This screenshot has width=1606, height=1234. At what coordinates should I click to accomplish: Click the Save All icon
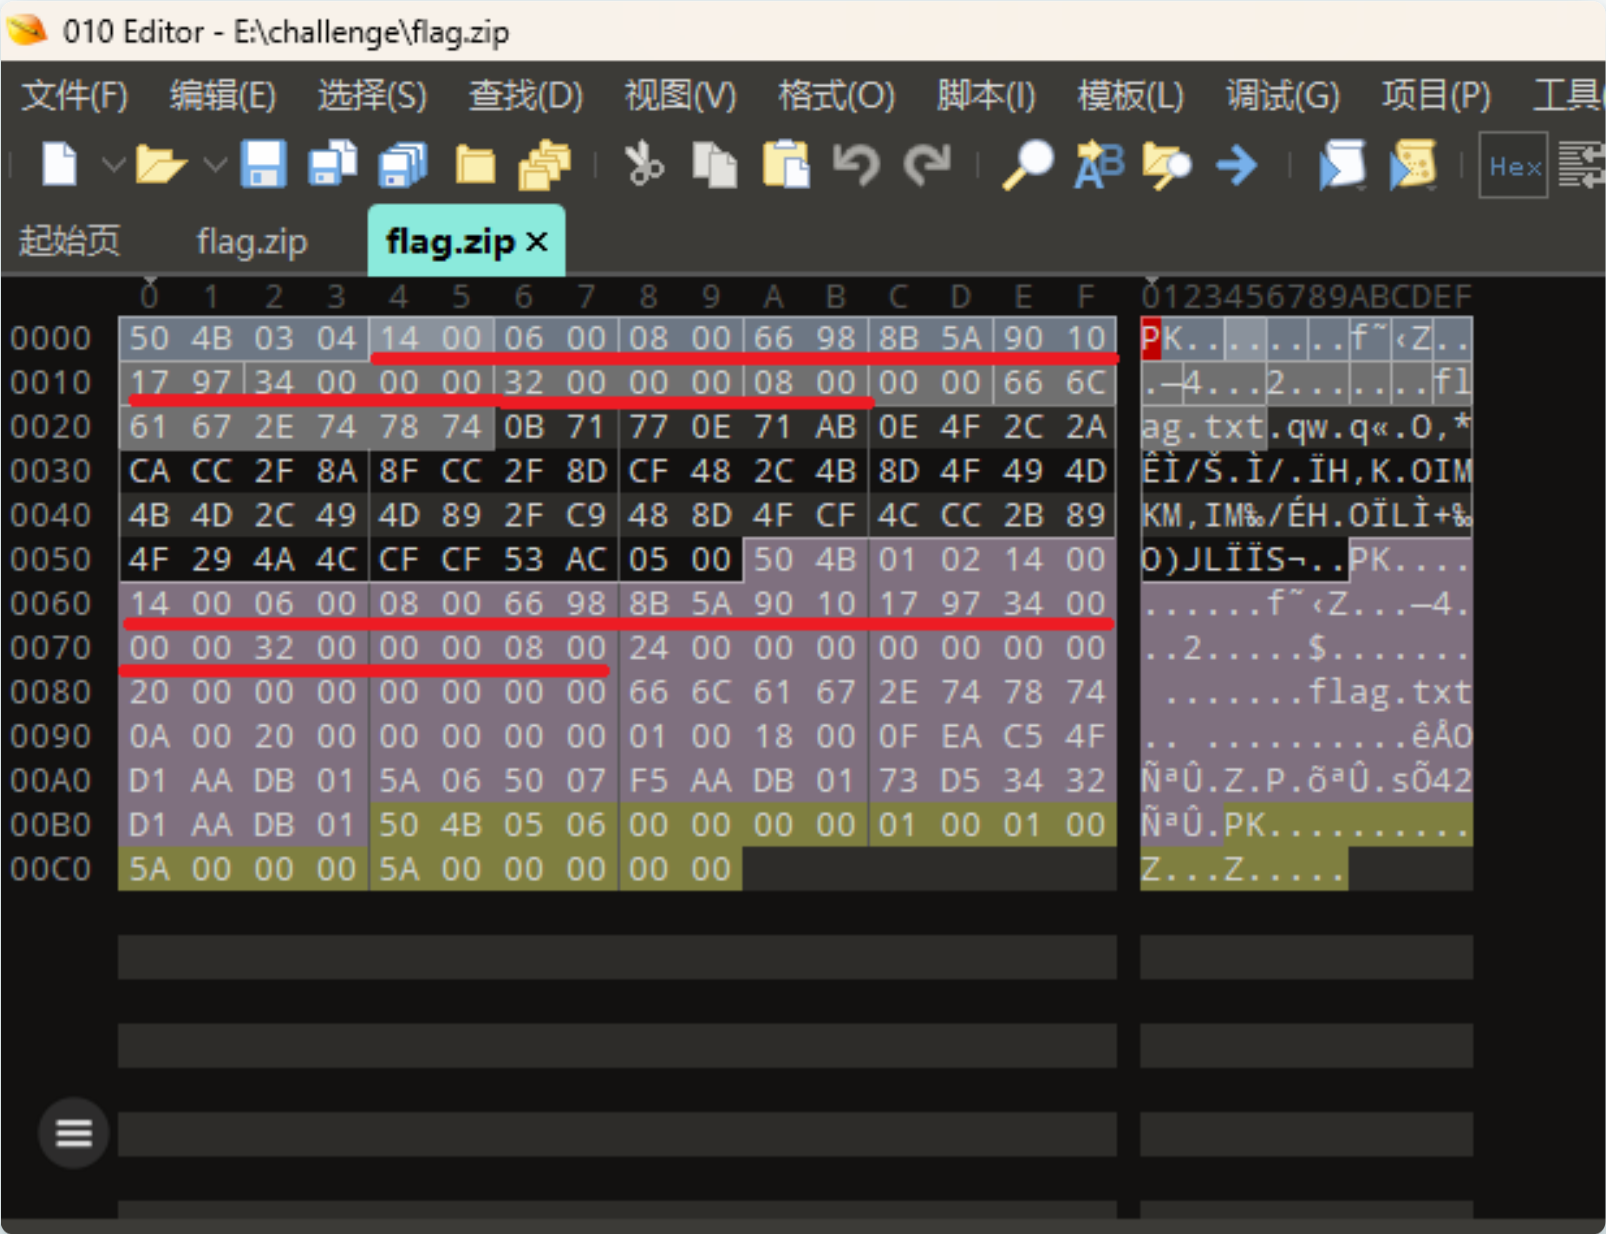click(x=403, y=164)
